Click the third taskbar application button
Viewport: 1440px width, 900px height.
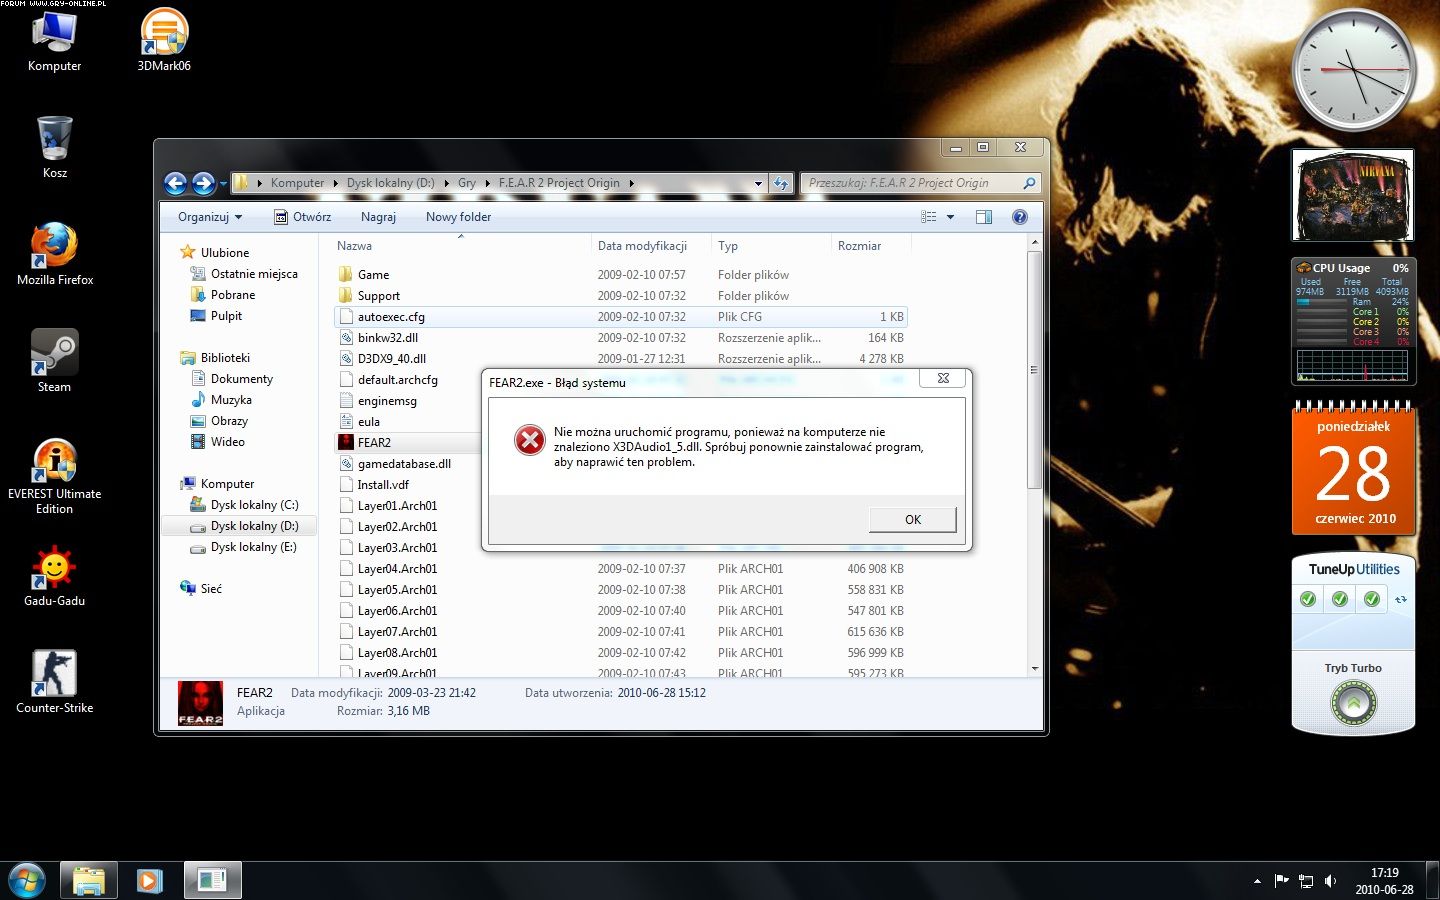(x=212, y=881)
